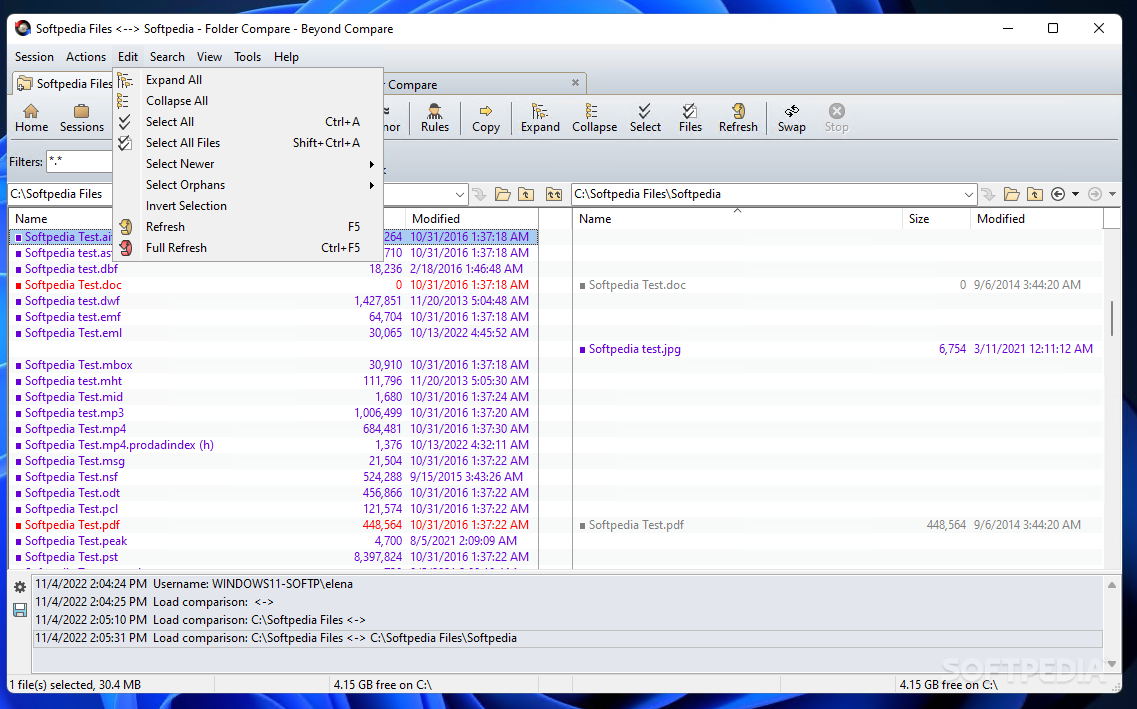Click the Refresh toolbar icon
This screenshot has width=1137, height=709.
pos(737,117)
